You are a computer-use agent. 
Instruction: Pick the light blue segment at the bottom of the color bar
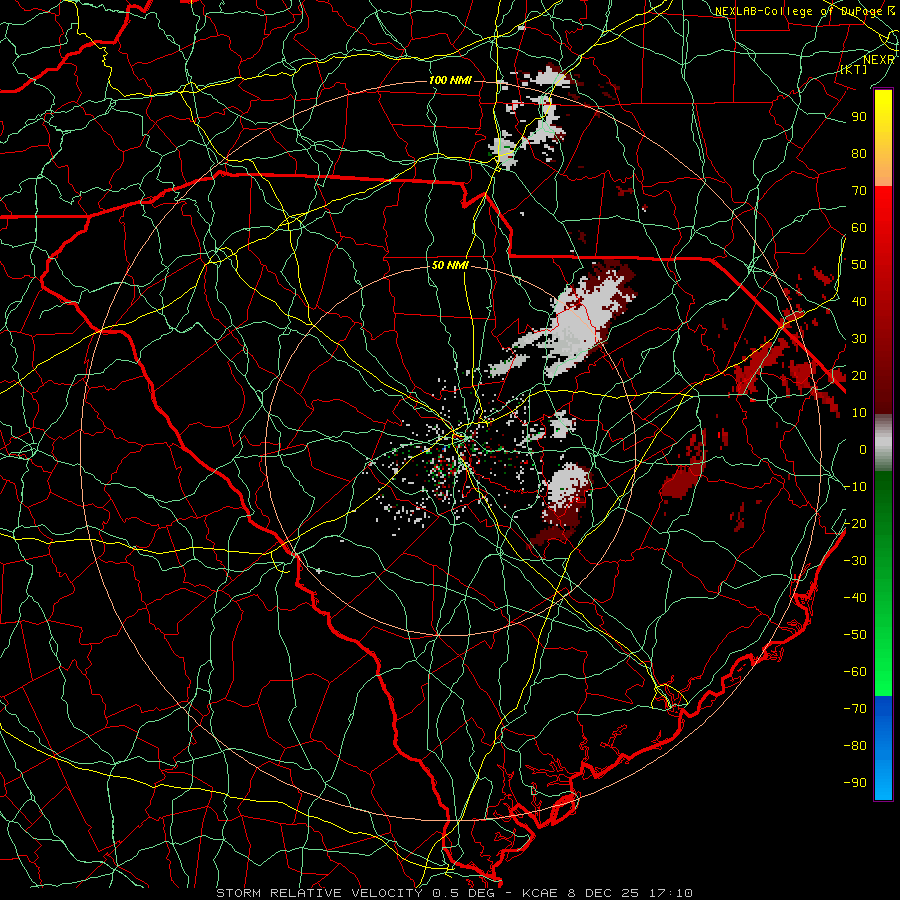click(883, 781)
